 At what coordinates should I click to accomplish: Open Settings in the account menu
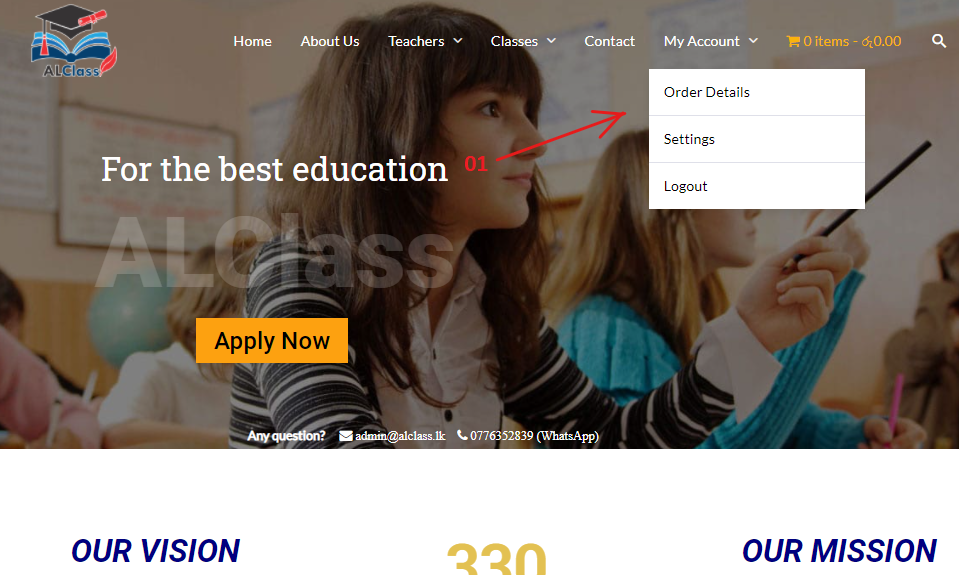(757, 139)
